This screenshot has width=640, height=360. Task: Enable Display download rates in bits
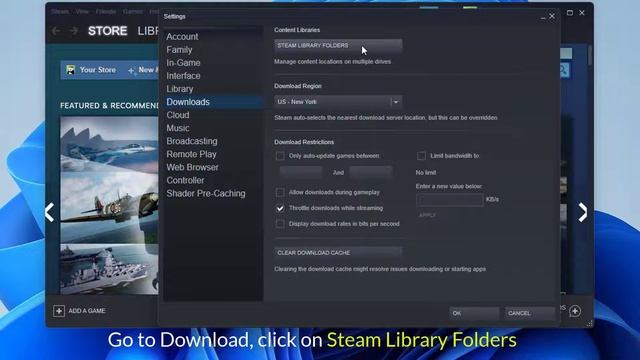click(280, 224)
